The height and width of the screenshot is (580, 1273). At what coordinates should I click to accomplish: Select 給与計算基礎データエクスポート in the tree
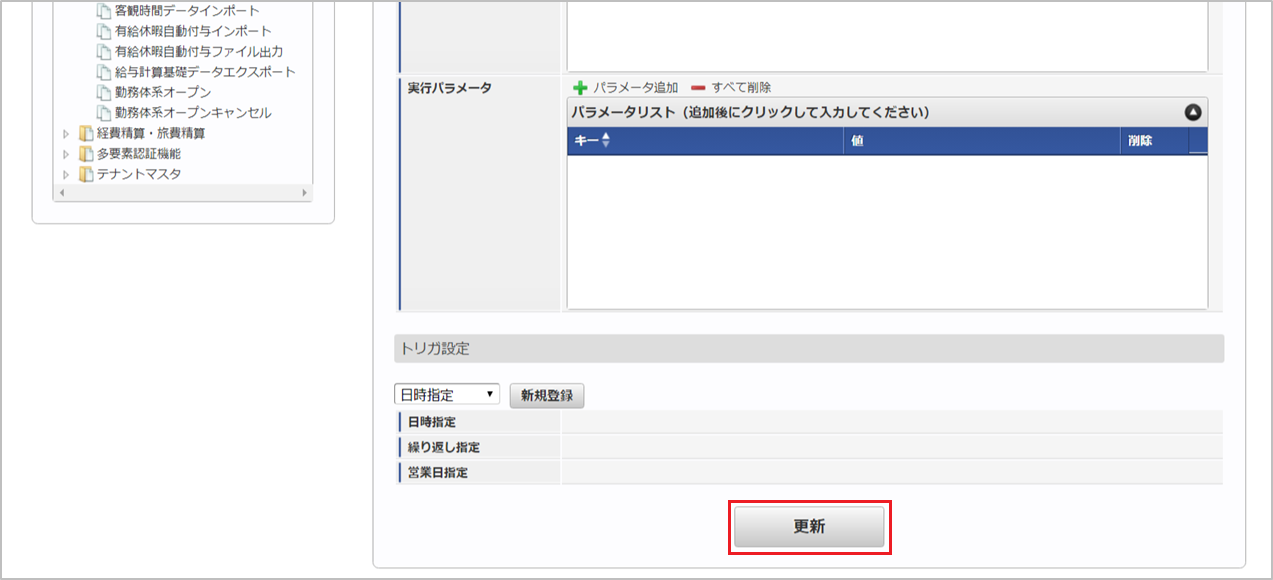(205, 72)
